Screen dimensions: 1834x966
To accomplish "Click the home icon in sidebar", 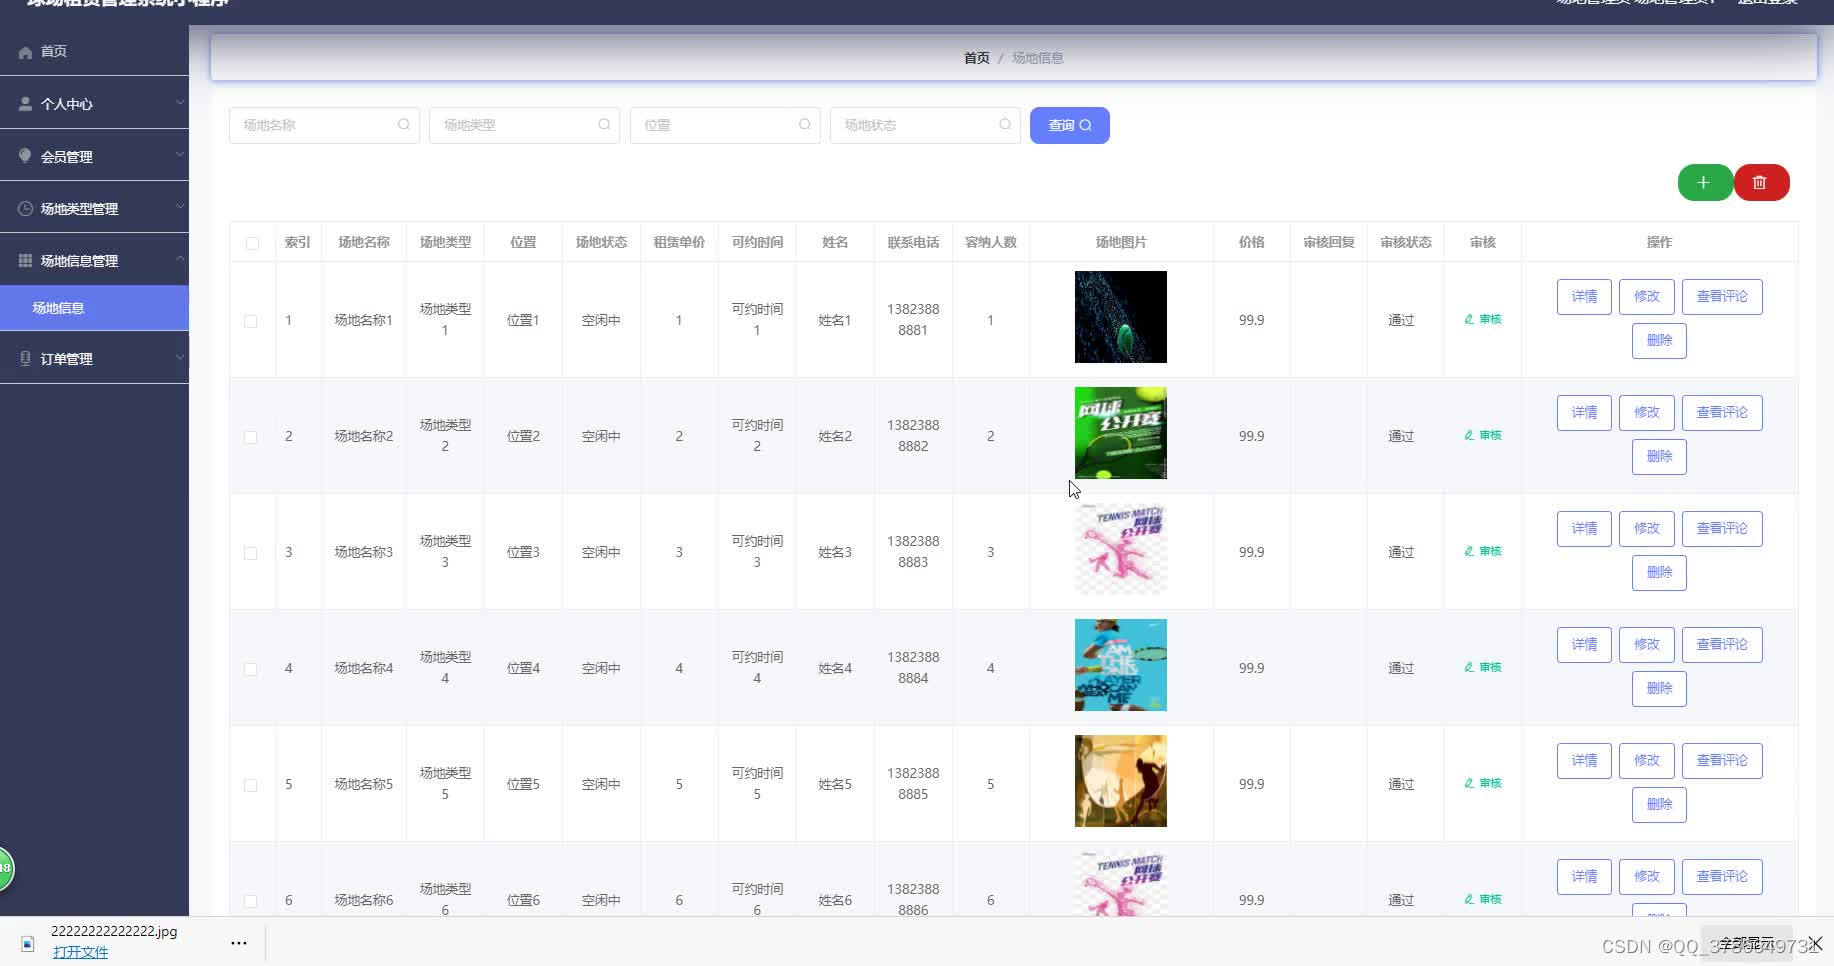I will point(25,52).
